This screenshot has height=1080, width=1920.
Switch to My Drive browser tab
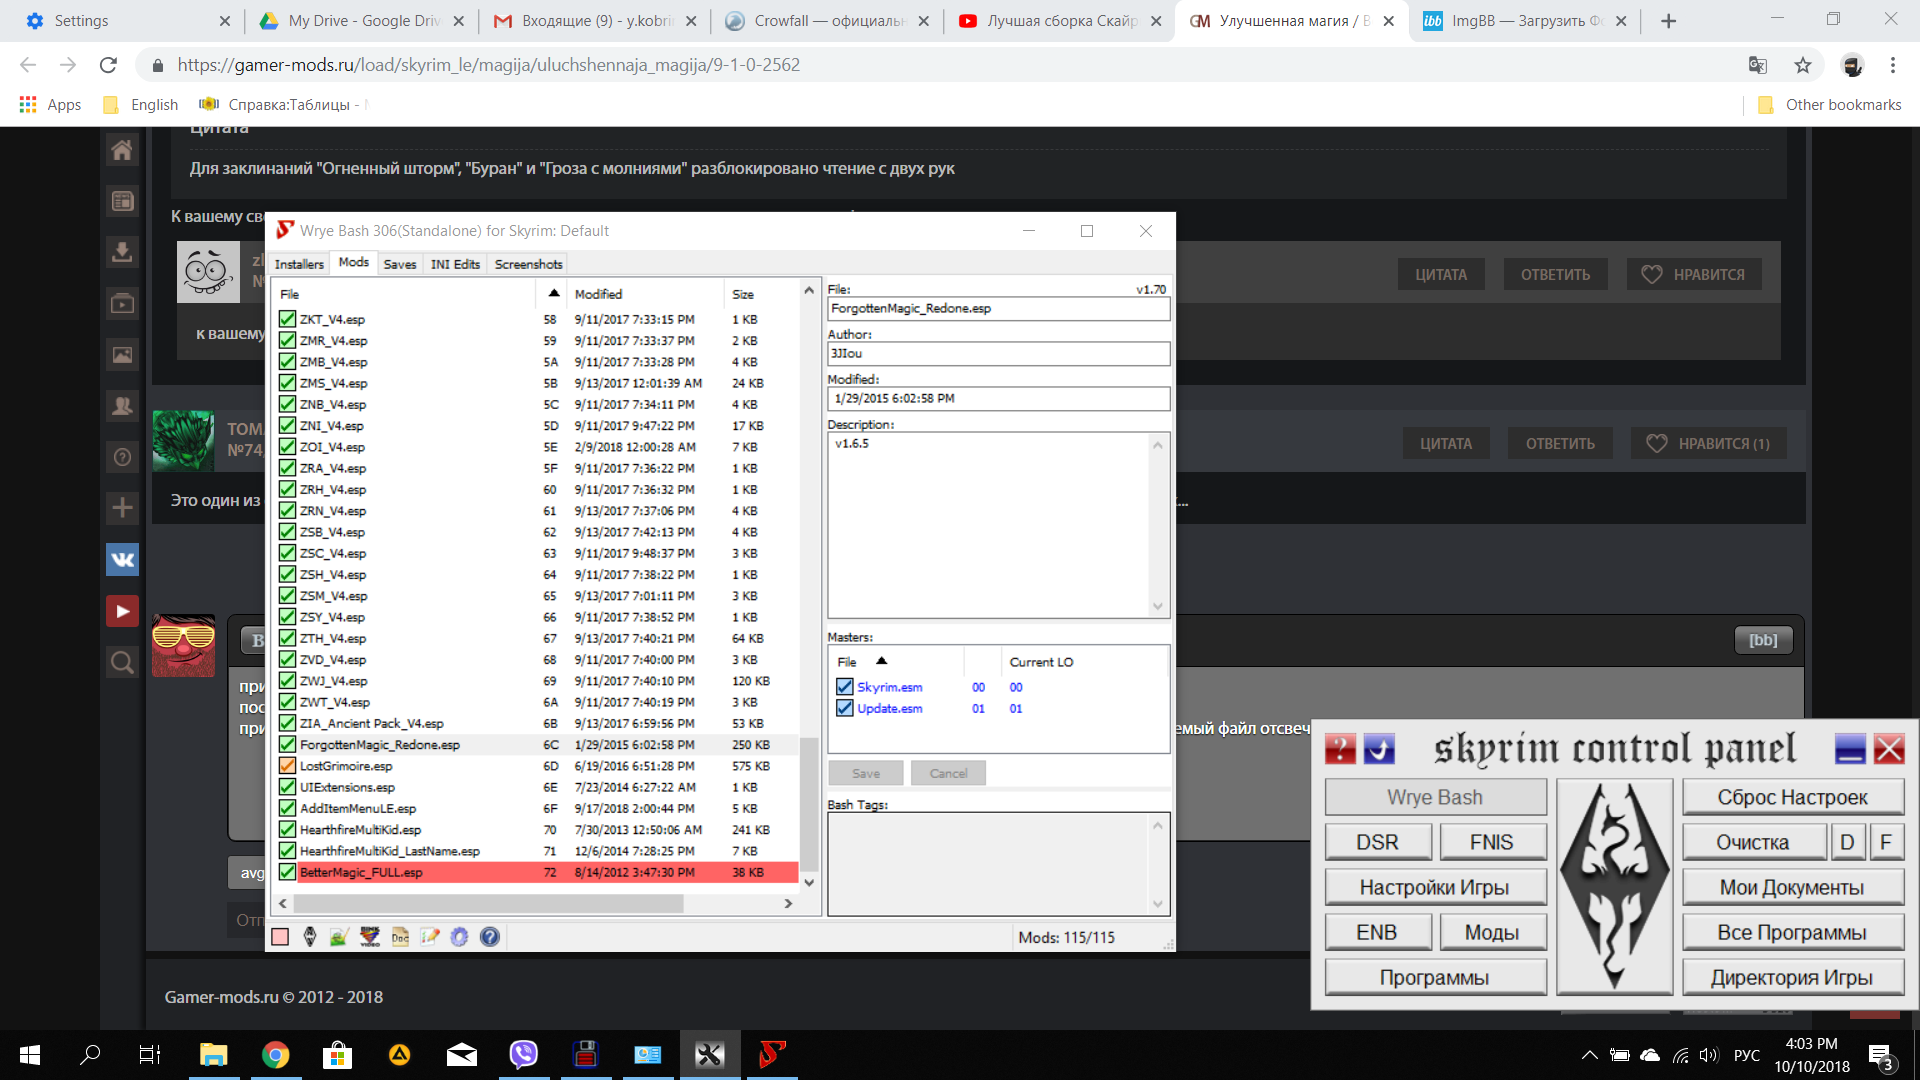point(360,21)
